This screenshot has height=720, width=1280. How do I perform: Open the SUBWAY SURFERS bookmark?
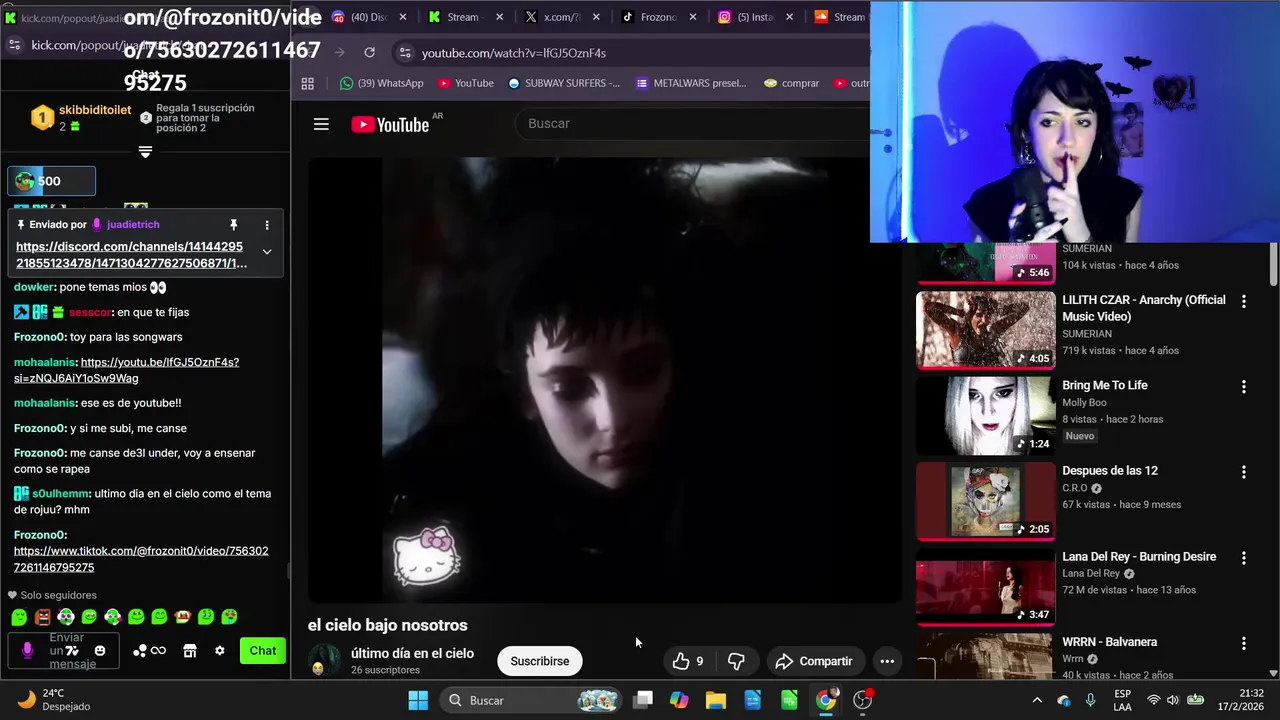point(563,83)
